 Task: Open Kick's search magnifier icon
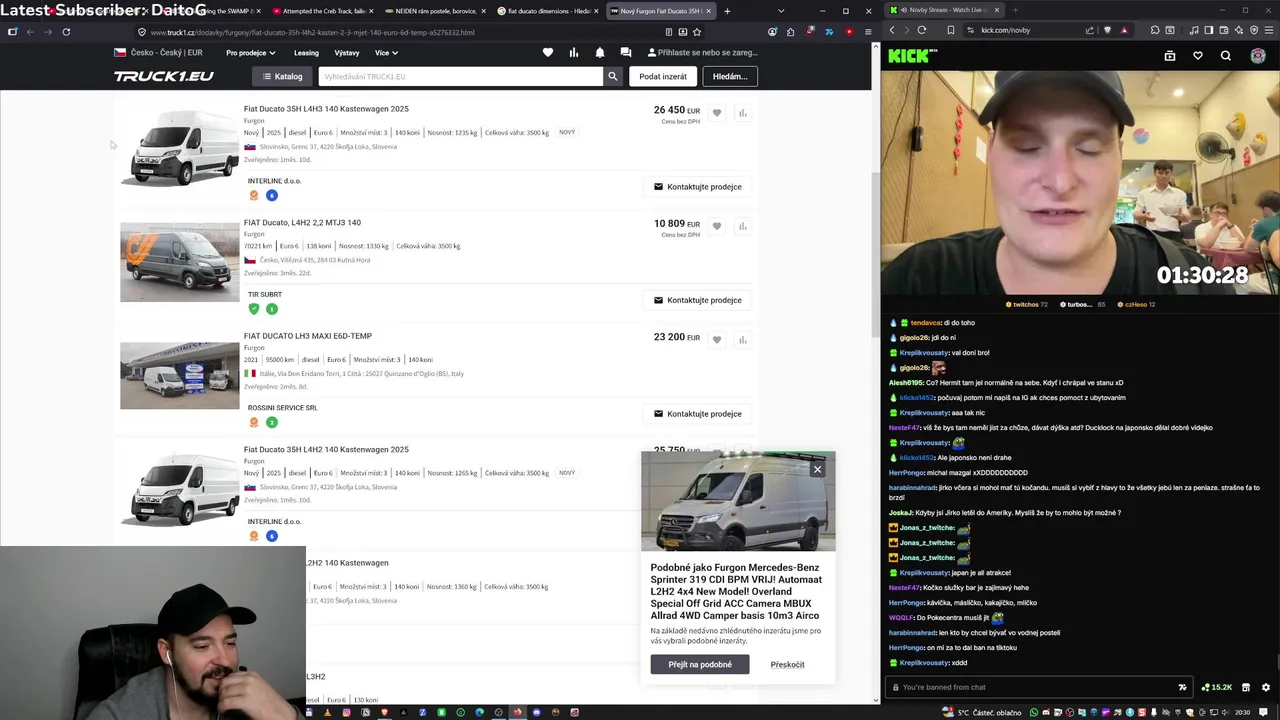pos(1226,56)
